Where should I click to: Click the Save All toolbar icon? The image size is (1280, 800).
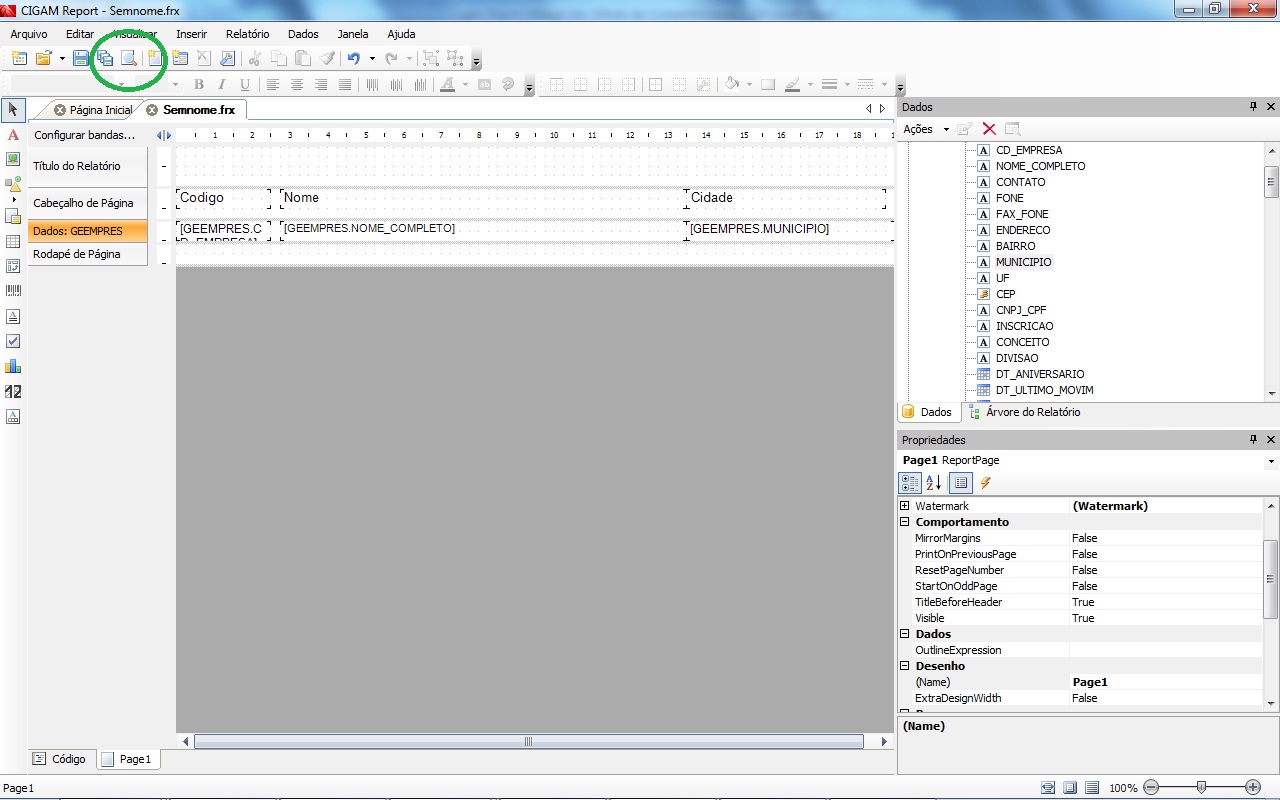[x=104, y=58]
